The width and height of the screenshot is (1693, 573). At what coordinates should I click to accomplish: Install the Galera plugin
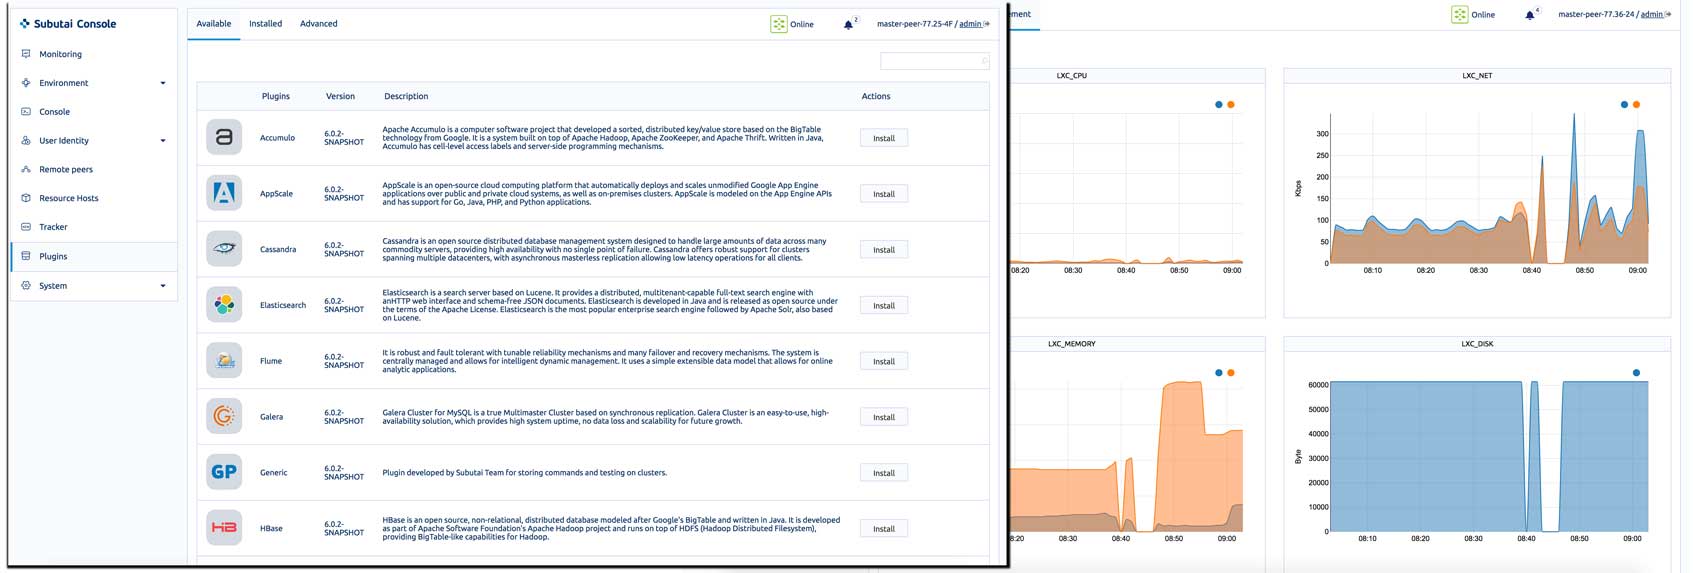(x=884, y=417)
